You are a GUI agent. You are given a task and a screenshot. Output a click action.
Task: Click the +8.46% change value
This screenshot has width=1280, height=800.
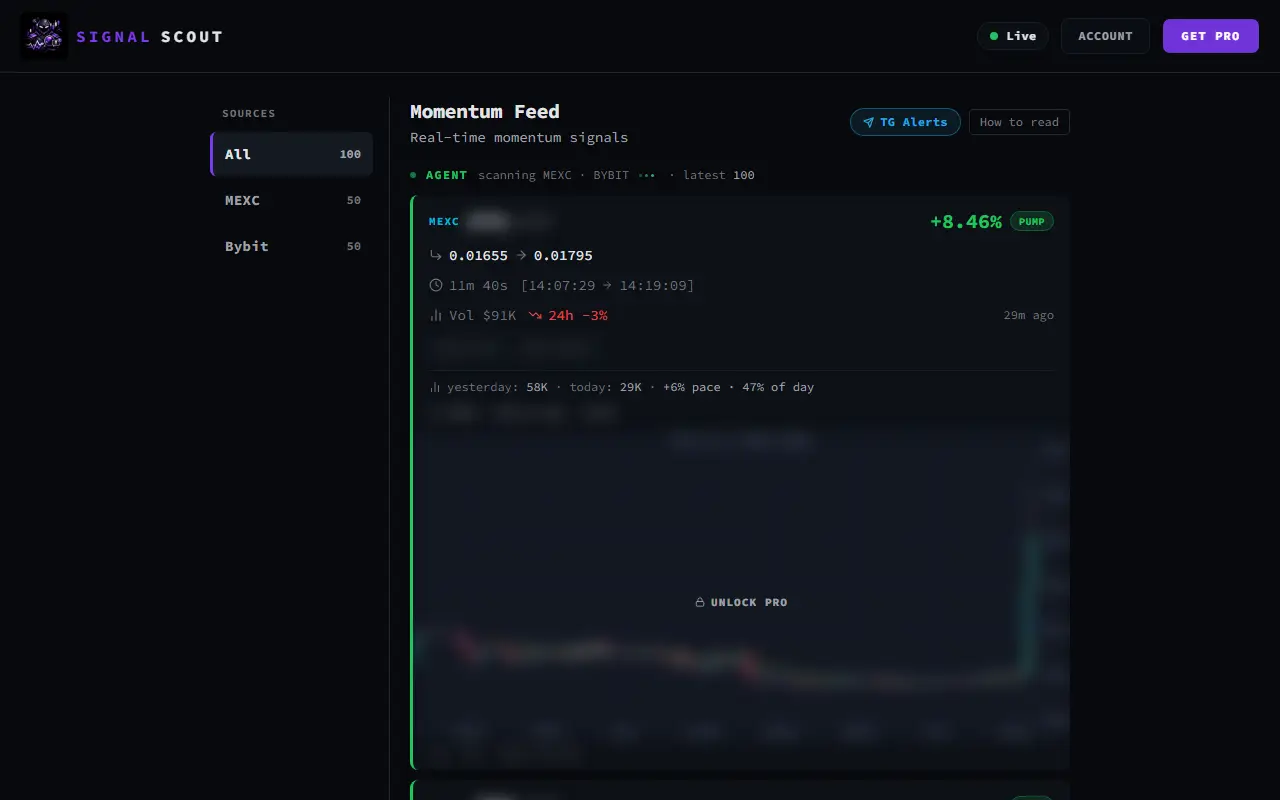(965, 221)
